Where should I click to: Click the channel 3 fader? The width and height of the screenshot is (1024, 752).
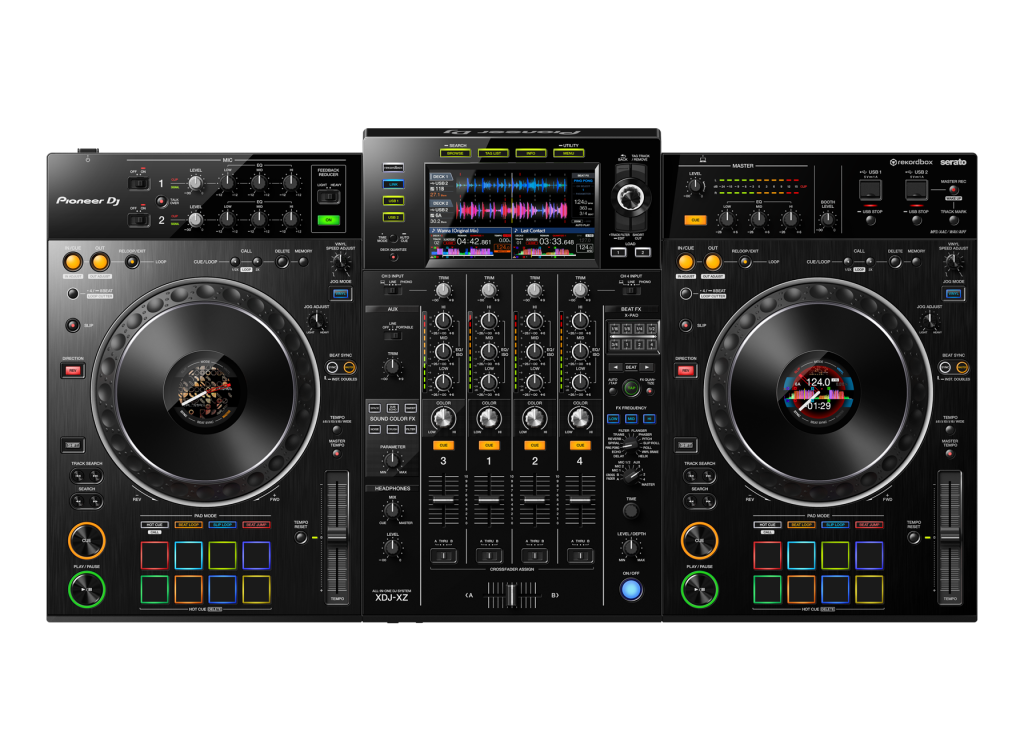click(443, 500)
